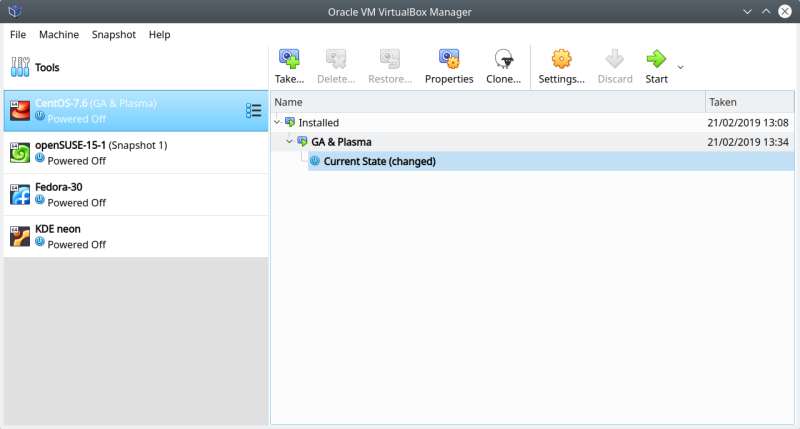Select the openSUSE-15-1 virtual machine
The image size is (800, 429).
(136, 153)
